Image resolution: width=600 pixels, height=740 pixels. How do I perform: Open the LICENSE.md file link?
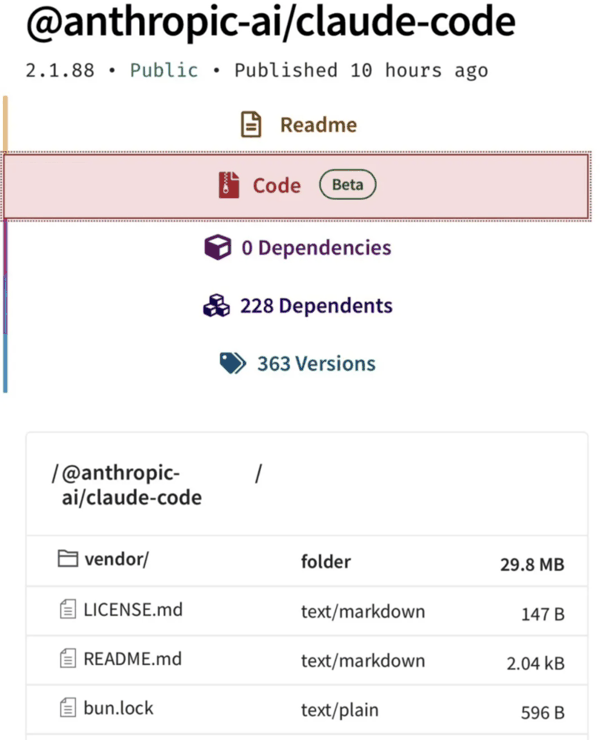tap(133, 609)
